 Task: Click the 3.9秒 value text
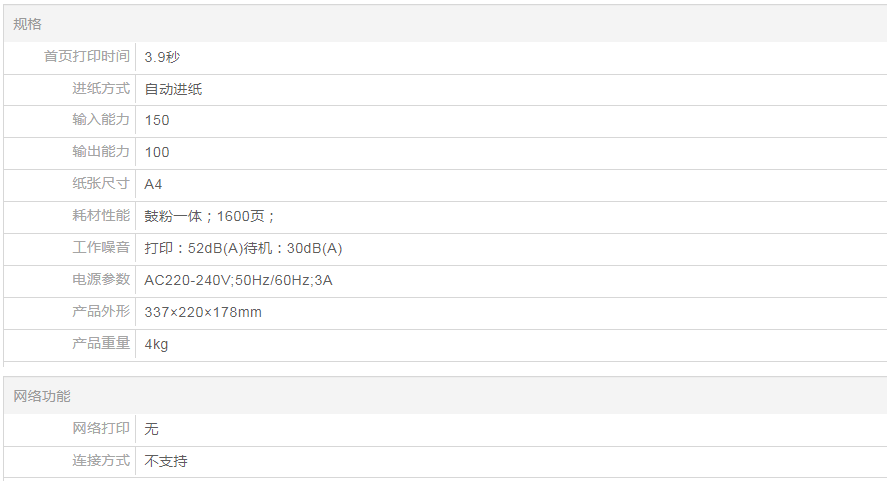(x=162, y=57)
